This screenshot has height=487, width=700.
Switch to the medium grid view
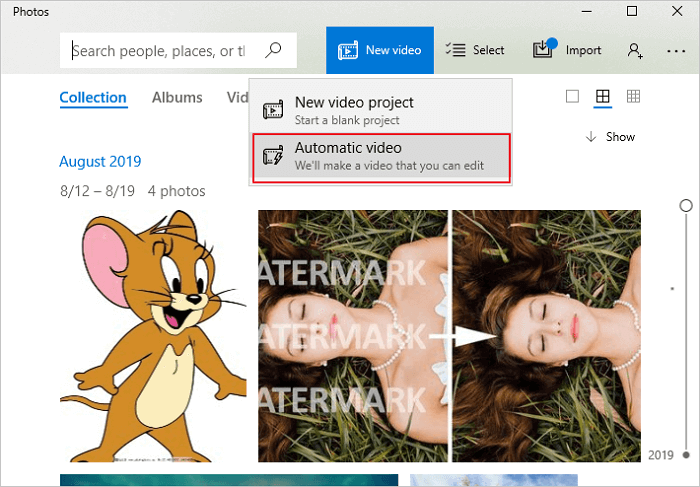602,97
